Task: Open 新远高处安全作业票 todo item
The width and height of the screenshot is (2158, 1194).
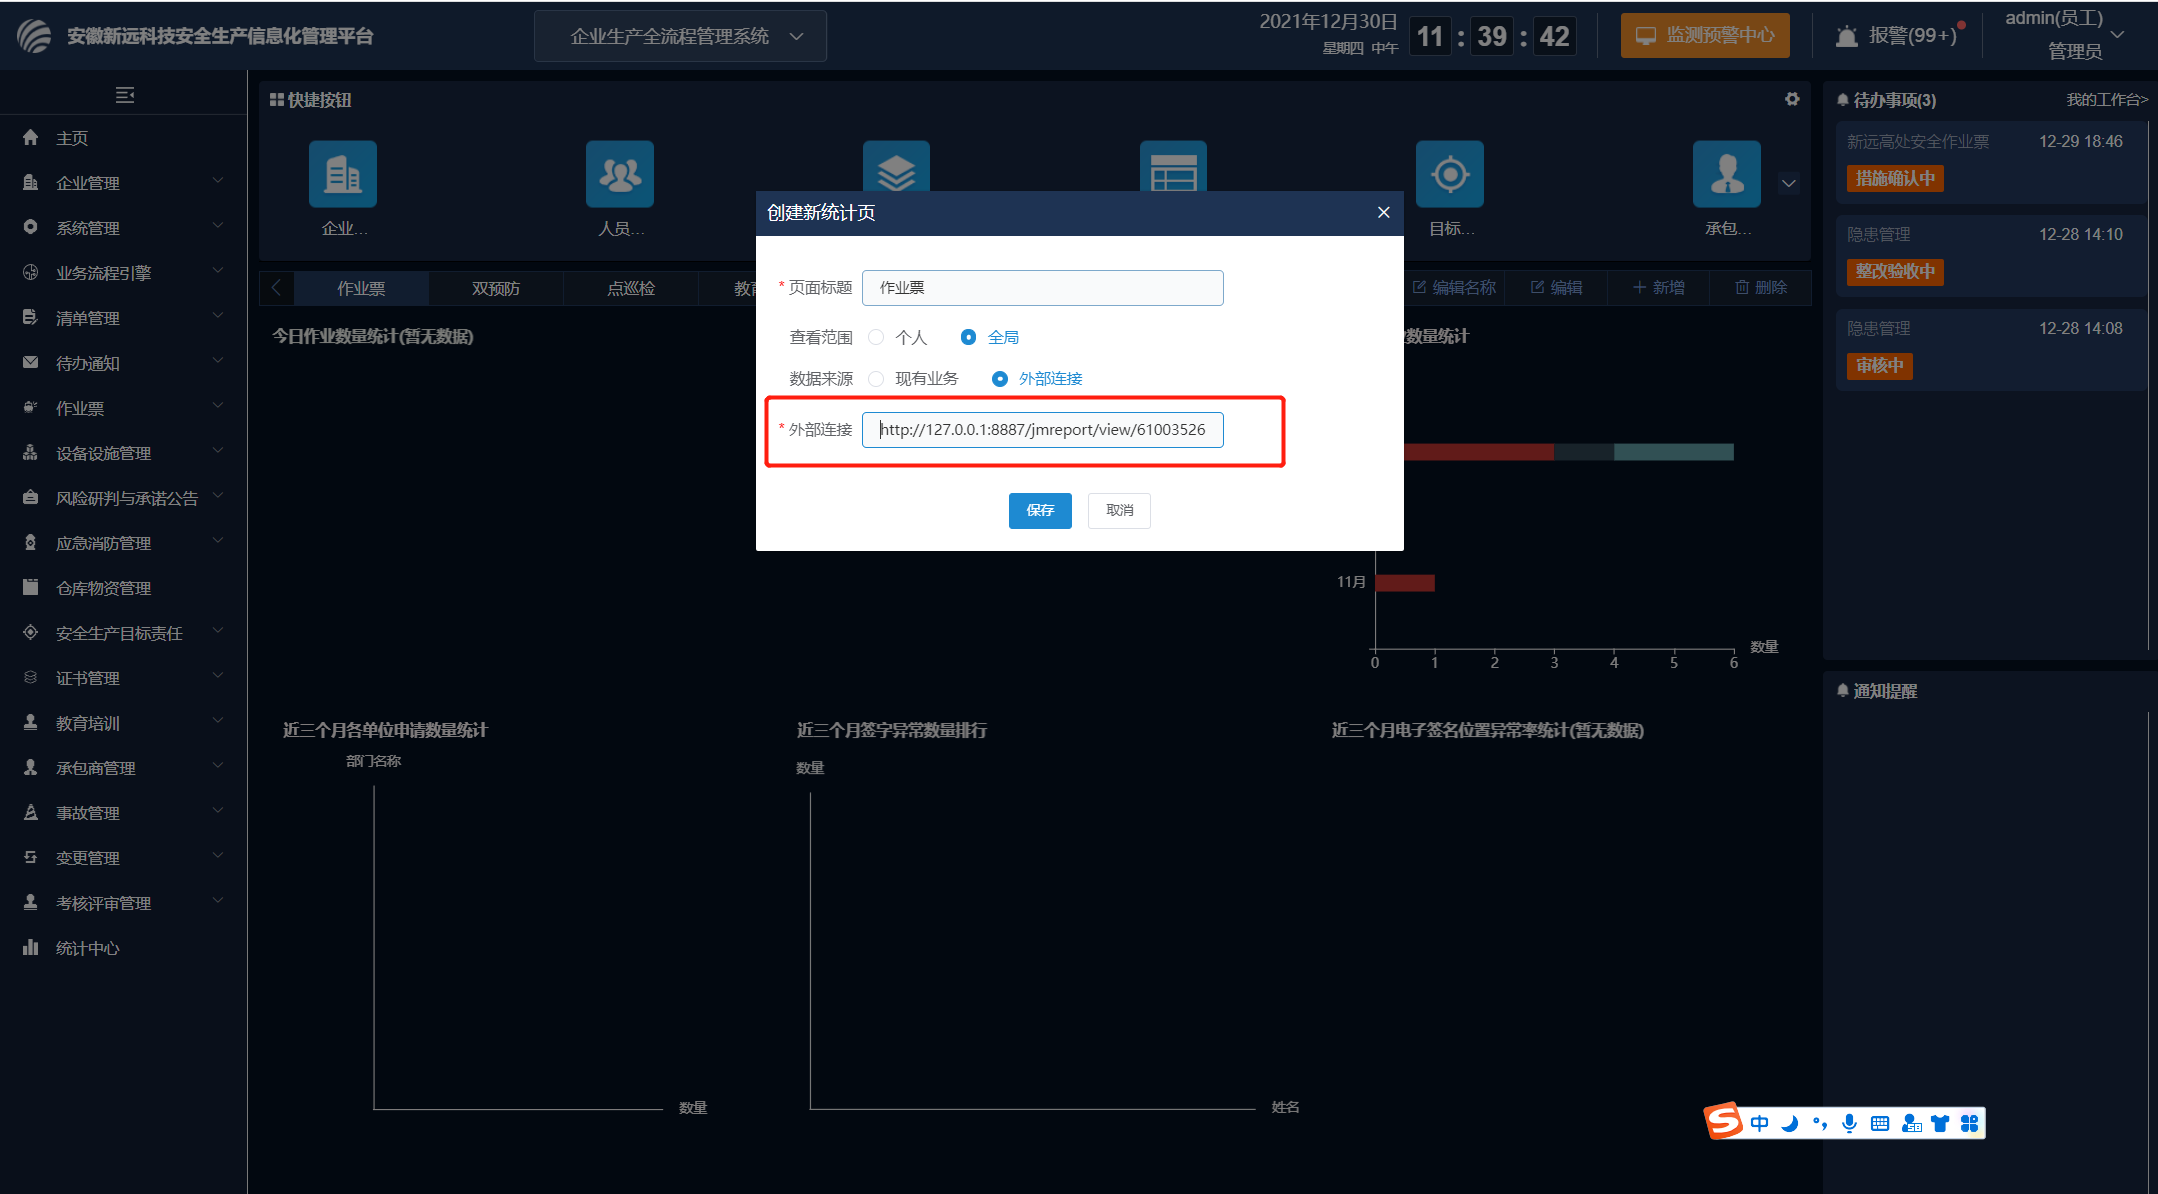Action: coord(1990,163)
